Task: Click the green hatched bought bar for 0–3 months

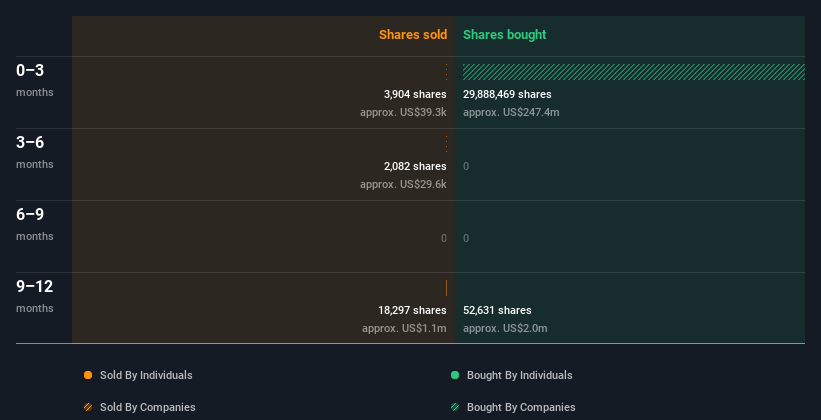Action: [x=633, y=72]
